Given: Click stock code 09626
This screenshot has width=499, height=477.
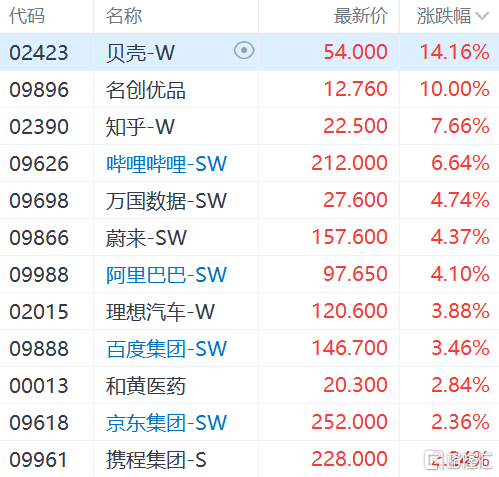Looking at the screenshot, I should pyautogui.click(x=39, y=164).
